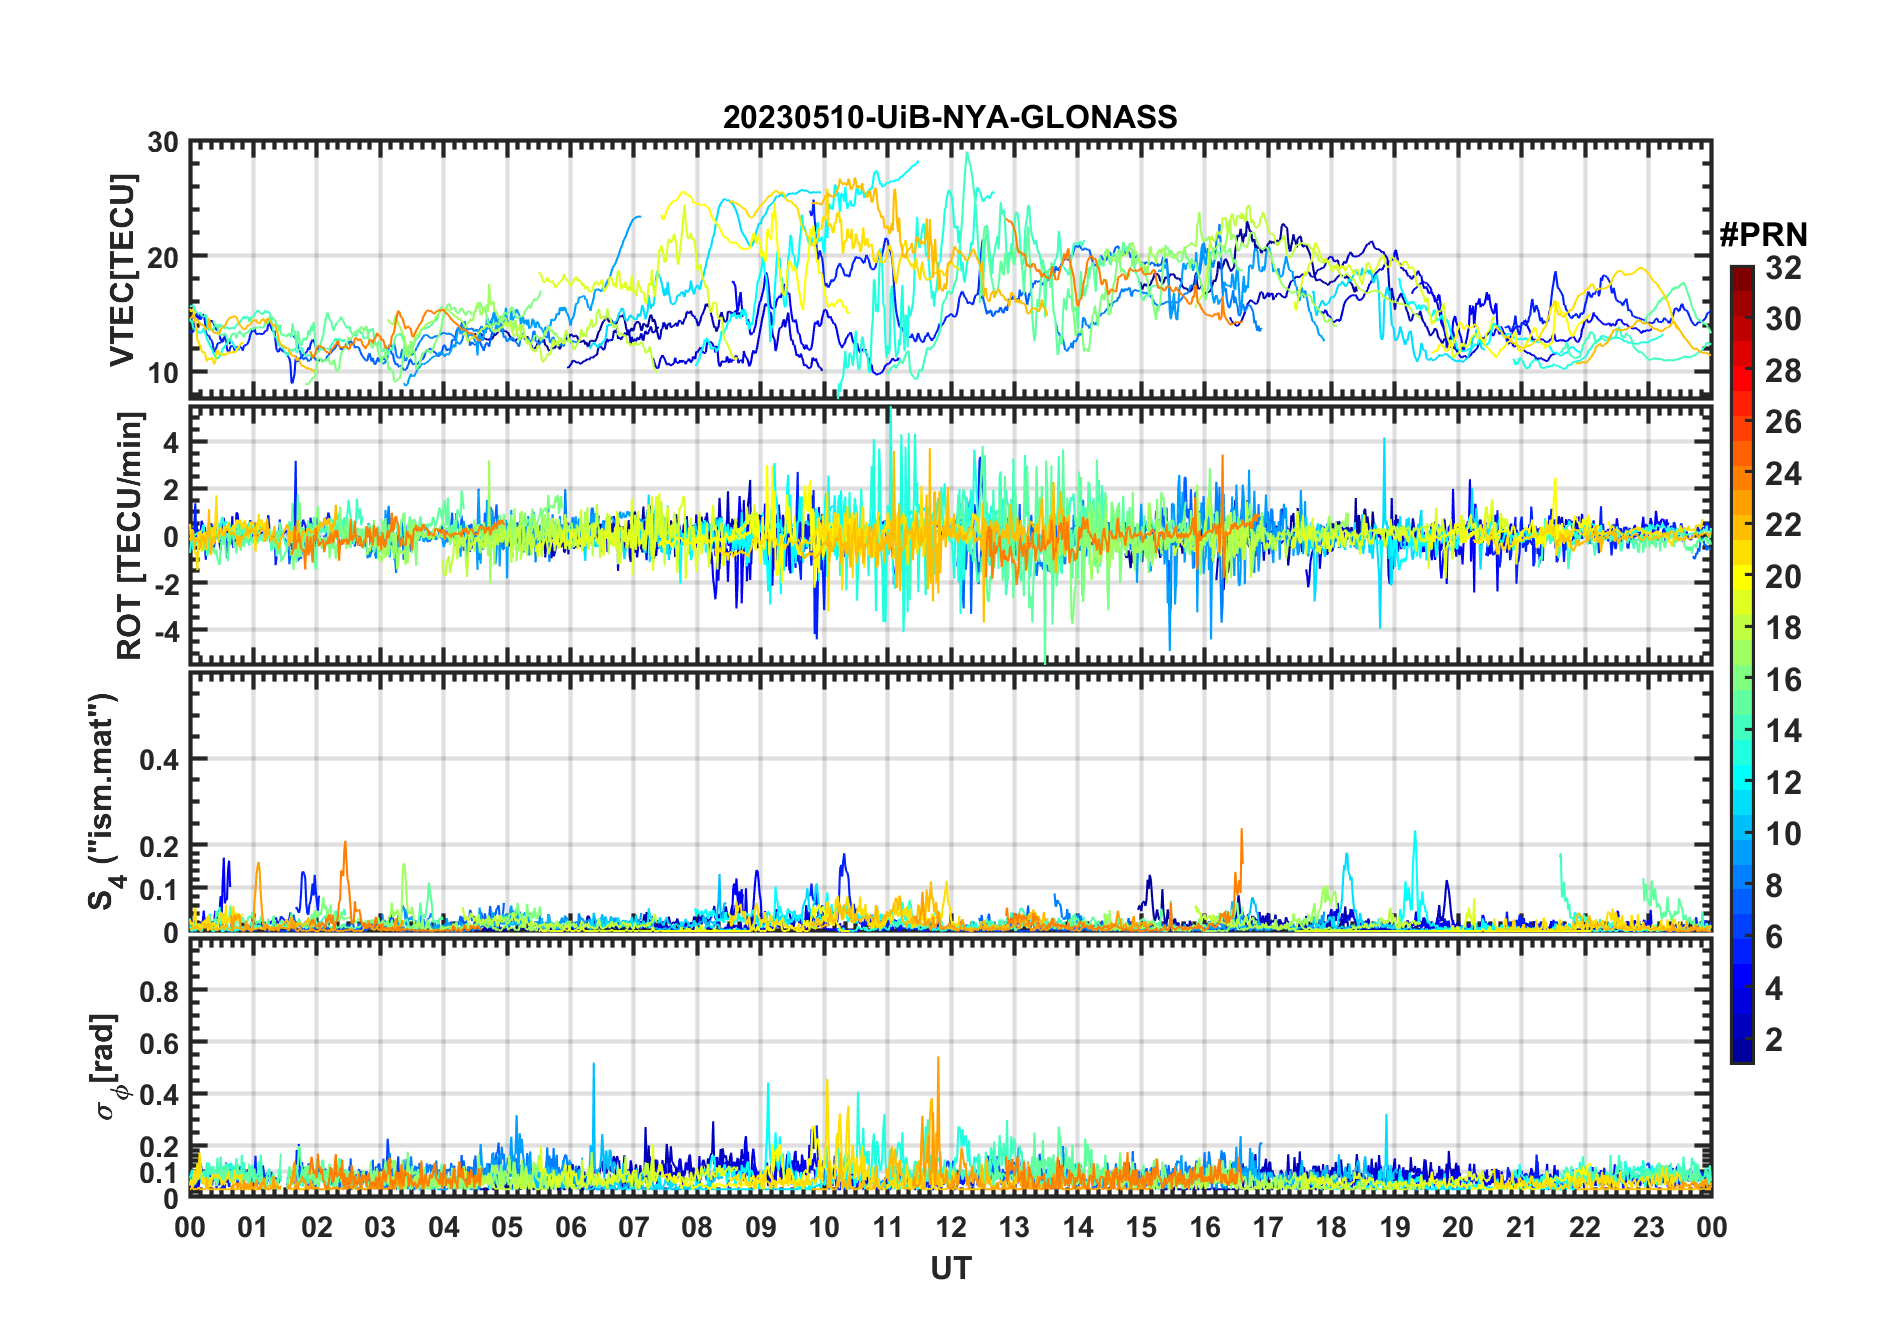
Task: Click colorbar tick label 32
Action: (1783, 268)
